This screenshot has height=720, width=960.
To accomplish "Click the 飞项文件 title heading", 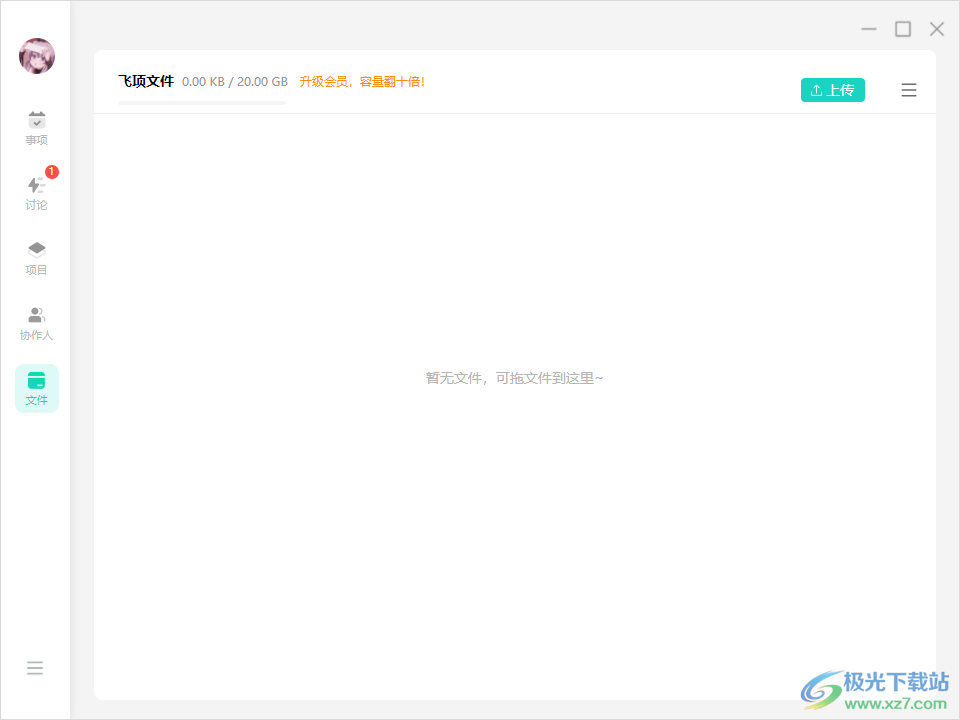I will (146, 81).
